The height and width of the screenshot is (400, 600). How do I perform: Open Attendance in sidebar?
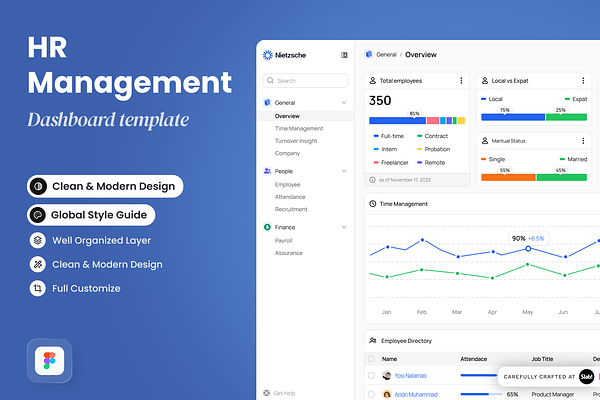(x=290, y=197)
